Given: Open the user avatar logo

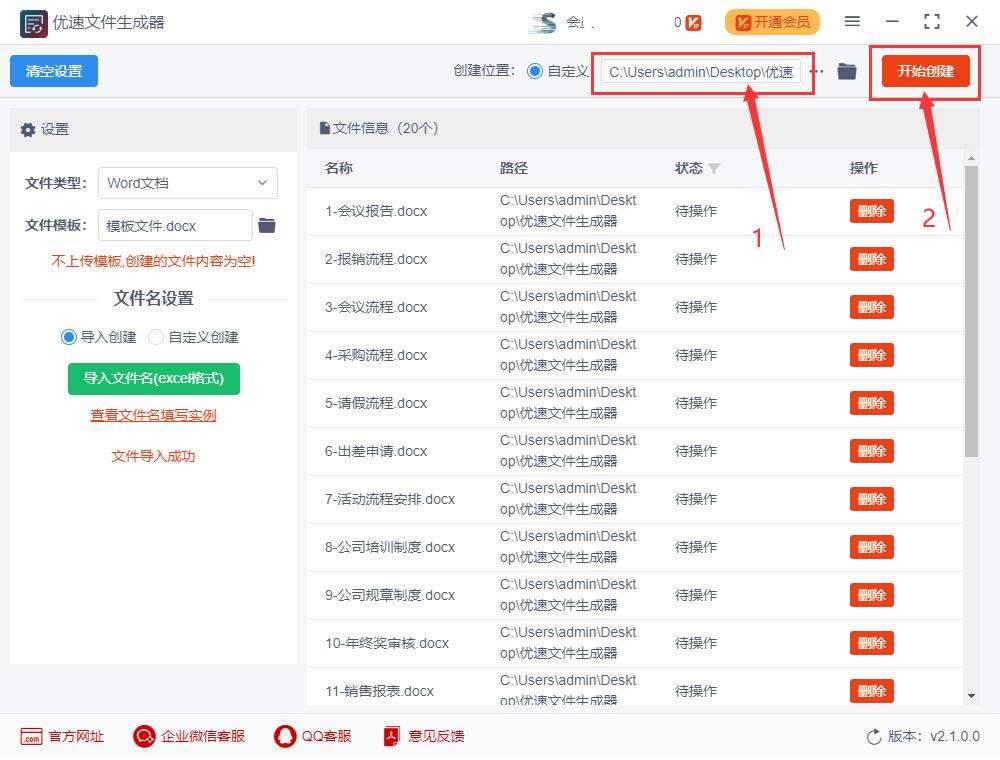Looking at the screenshot, I should tap(544, 23).
